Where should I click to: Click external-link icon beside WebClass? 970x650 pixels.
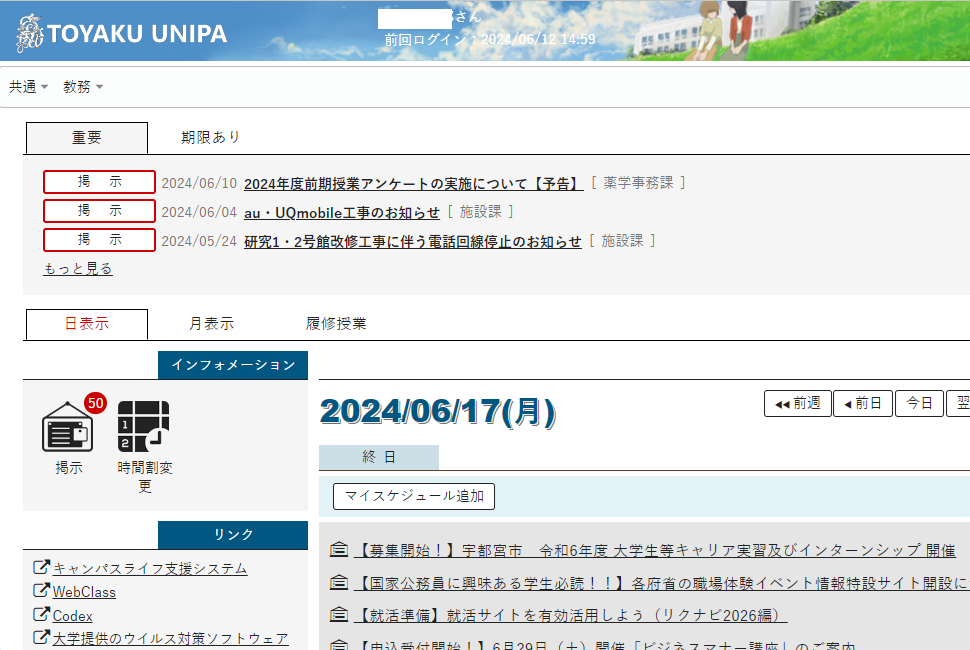pos(41,591)
